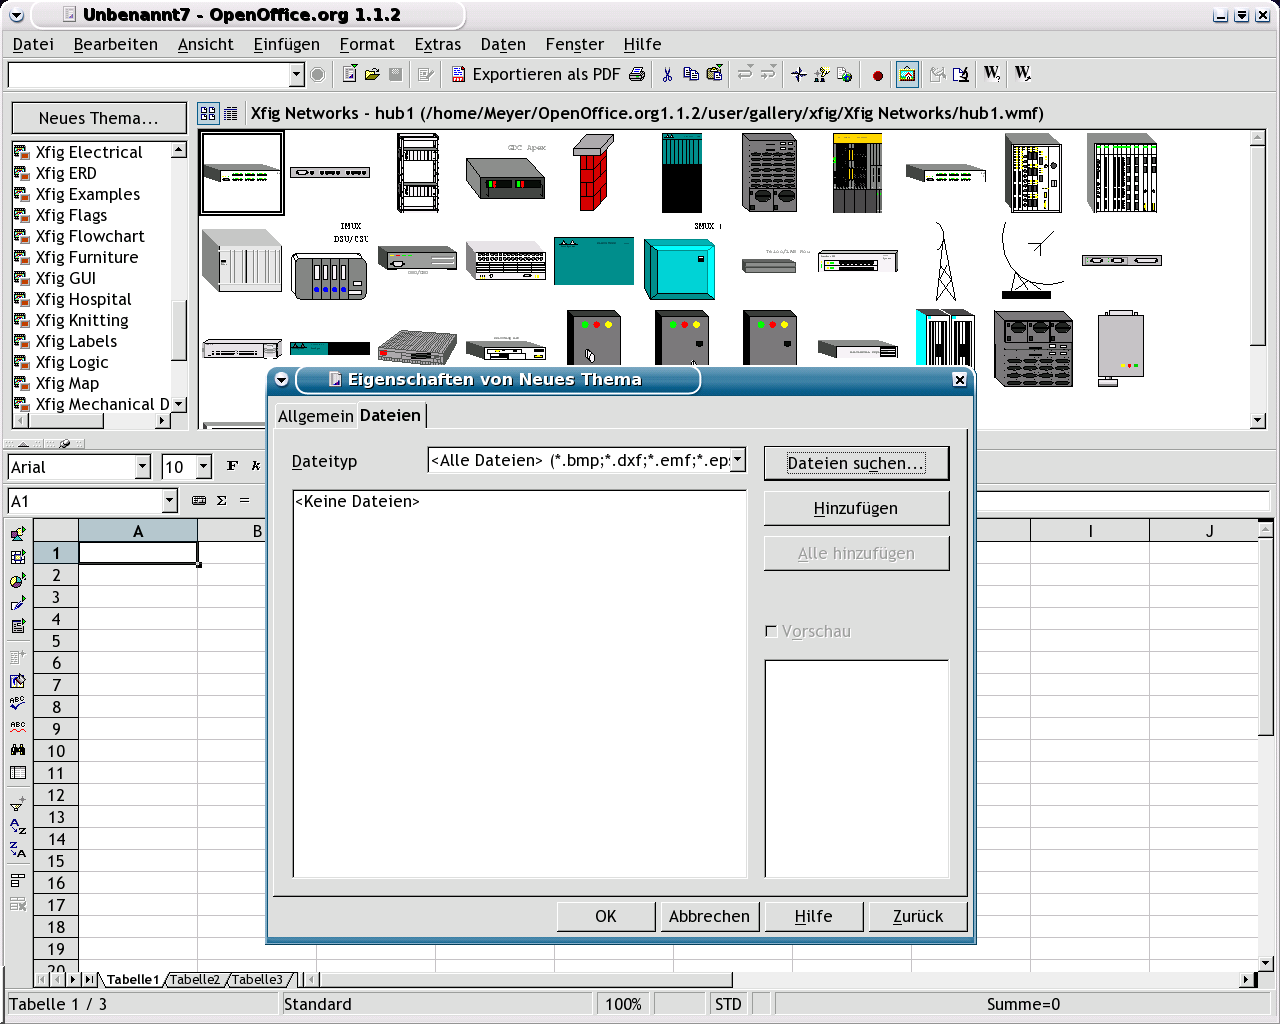
Task: Click the cut (scissors) toolbar icon
Action: (667, 74)
